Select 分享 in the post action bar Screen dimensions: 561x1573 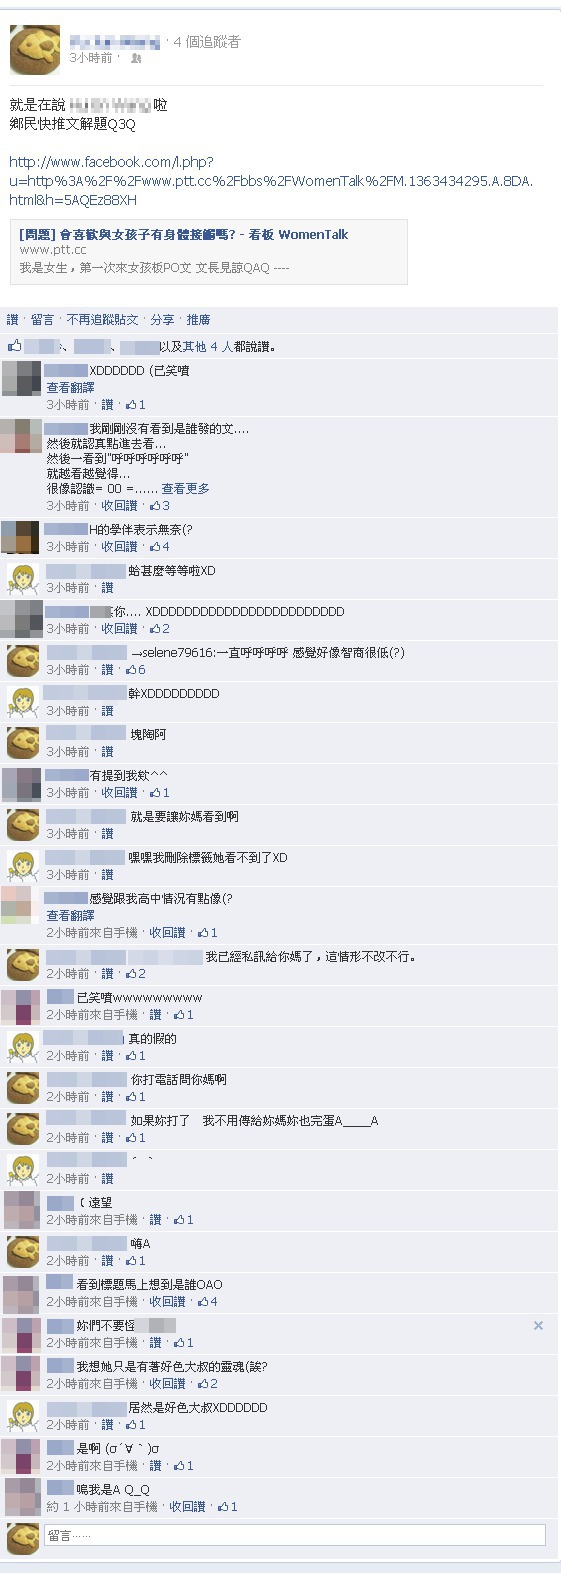click(x=162, y=320)
